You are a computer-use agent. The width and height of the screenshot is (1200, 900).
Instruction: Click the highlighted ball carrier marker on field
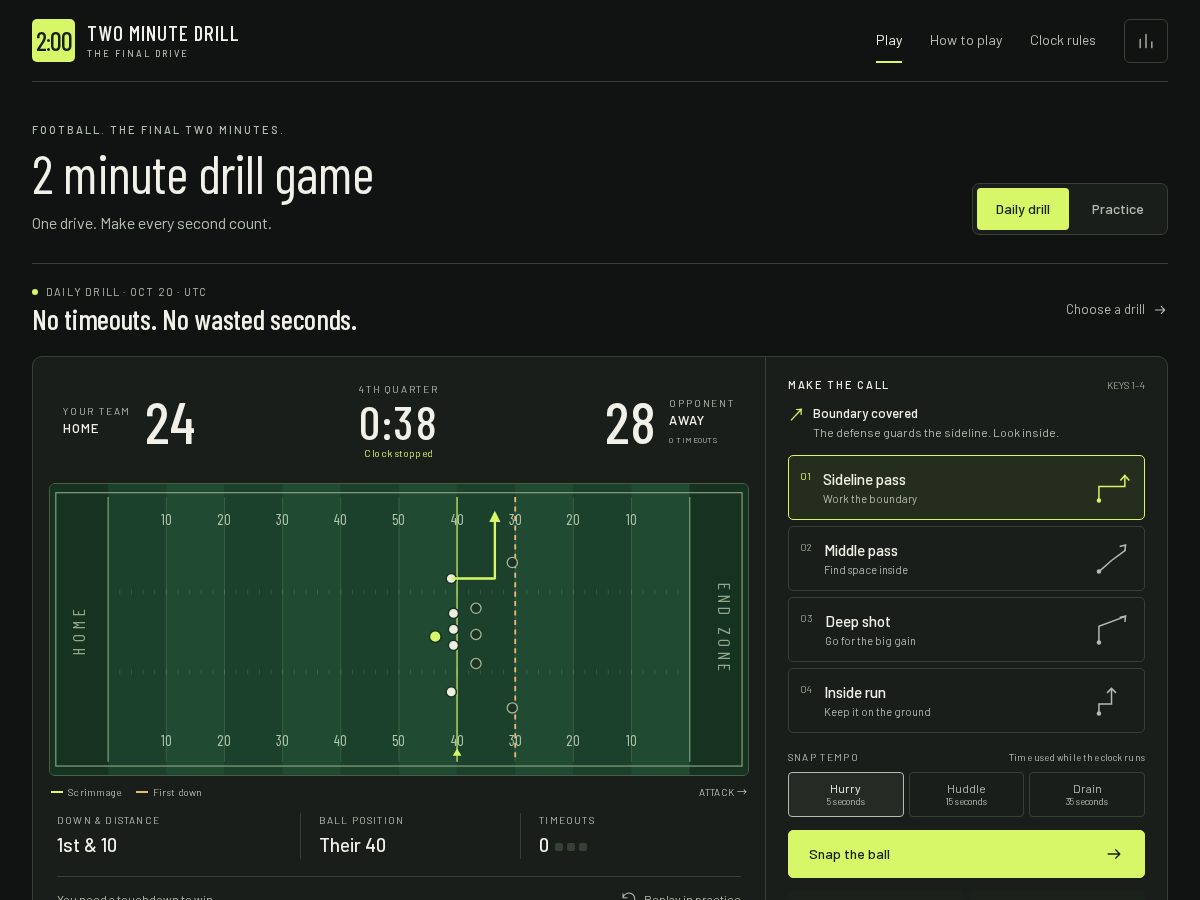pos(435,636)
